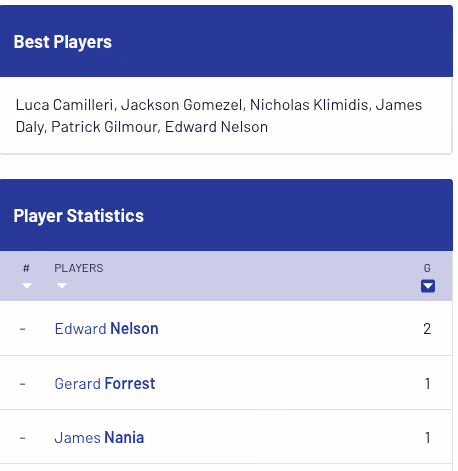This screenshot has height=471, width=458.
Task: Open James Nania's player profile link
Action: click(x=99, y=438)
